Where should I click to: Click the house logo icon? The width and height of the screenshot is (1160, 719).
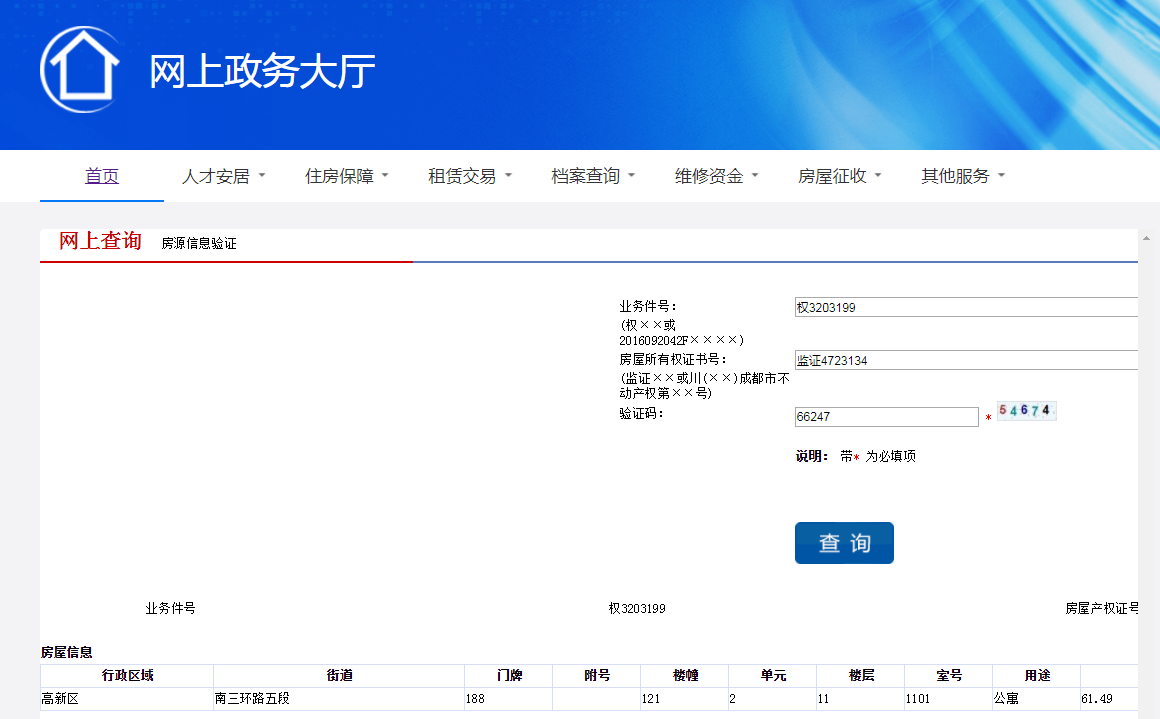click(x=80, y=69)
